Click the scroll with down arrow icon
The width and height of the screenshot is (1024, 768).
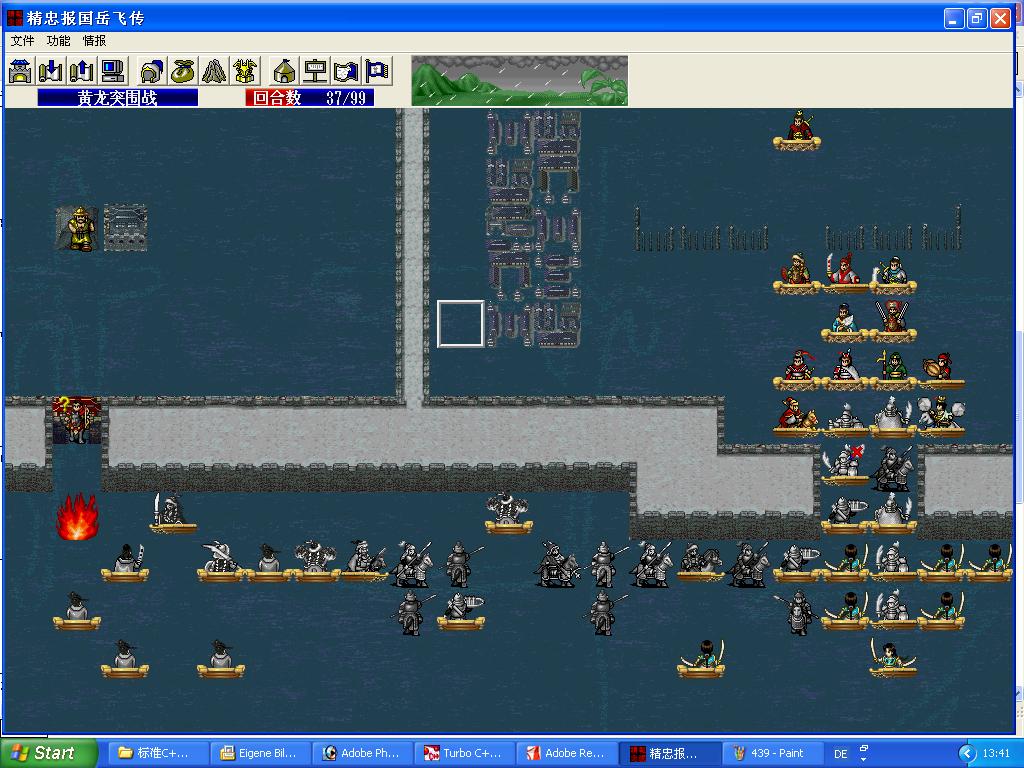50,71
